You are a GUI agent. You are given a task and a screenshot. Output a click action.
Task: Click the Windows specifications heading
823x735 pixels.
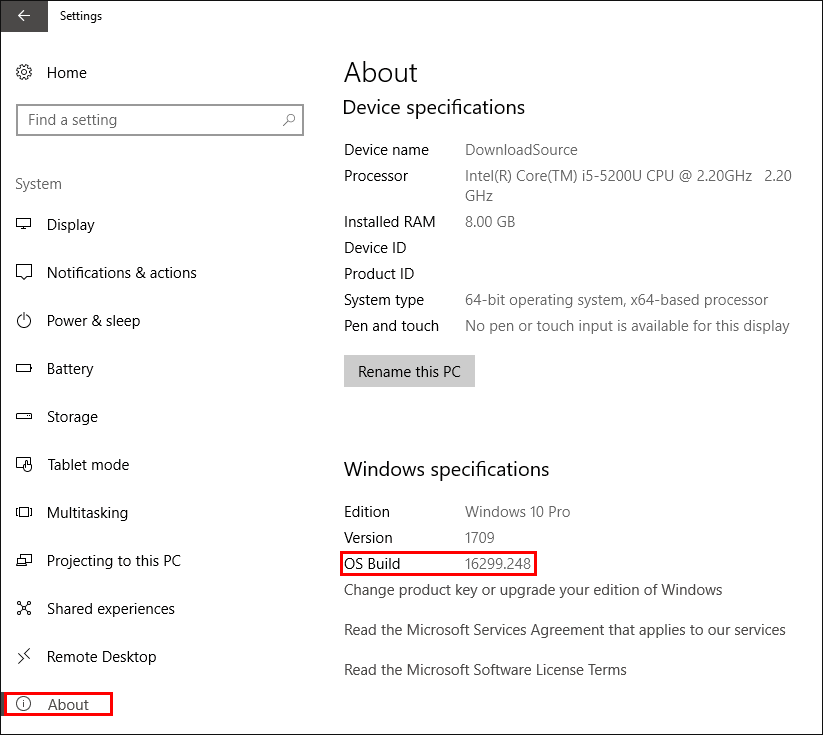[447, 469]
